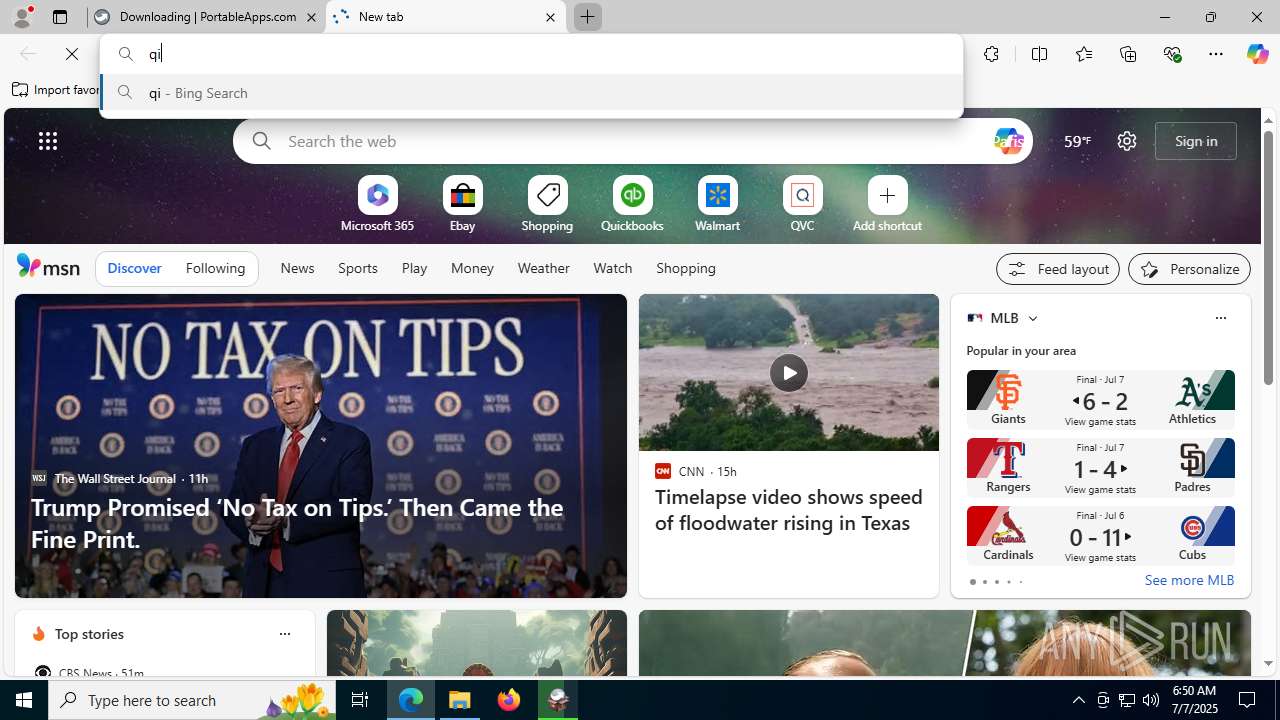
Task: Open MLB card more options menu
Action: pyautogui.click(x=1220, y=318)
